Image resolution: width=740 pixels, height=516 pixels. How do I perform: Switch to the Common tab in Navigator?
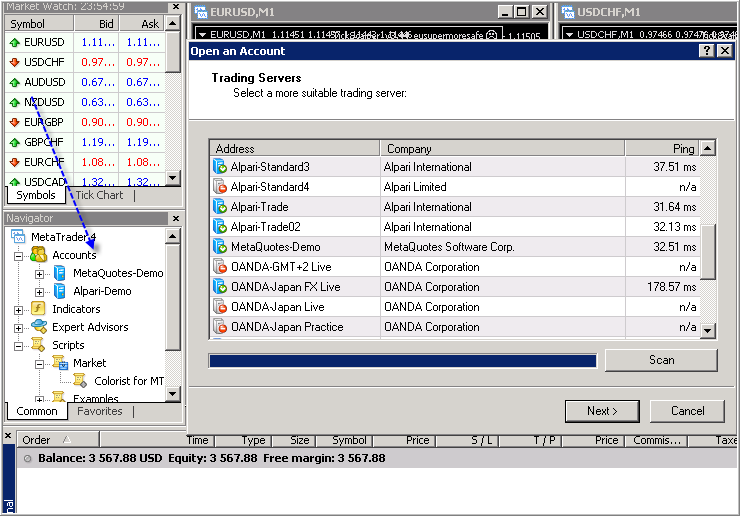click(37, 411)
